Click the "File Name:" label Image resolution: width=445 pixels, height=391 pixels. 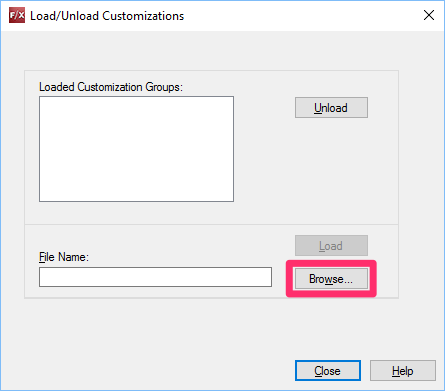[x=64, y=257]
